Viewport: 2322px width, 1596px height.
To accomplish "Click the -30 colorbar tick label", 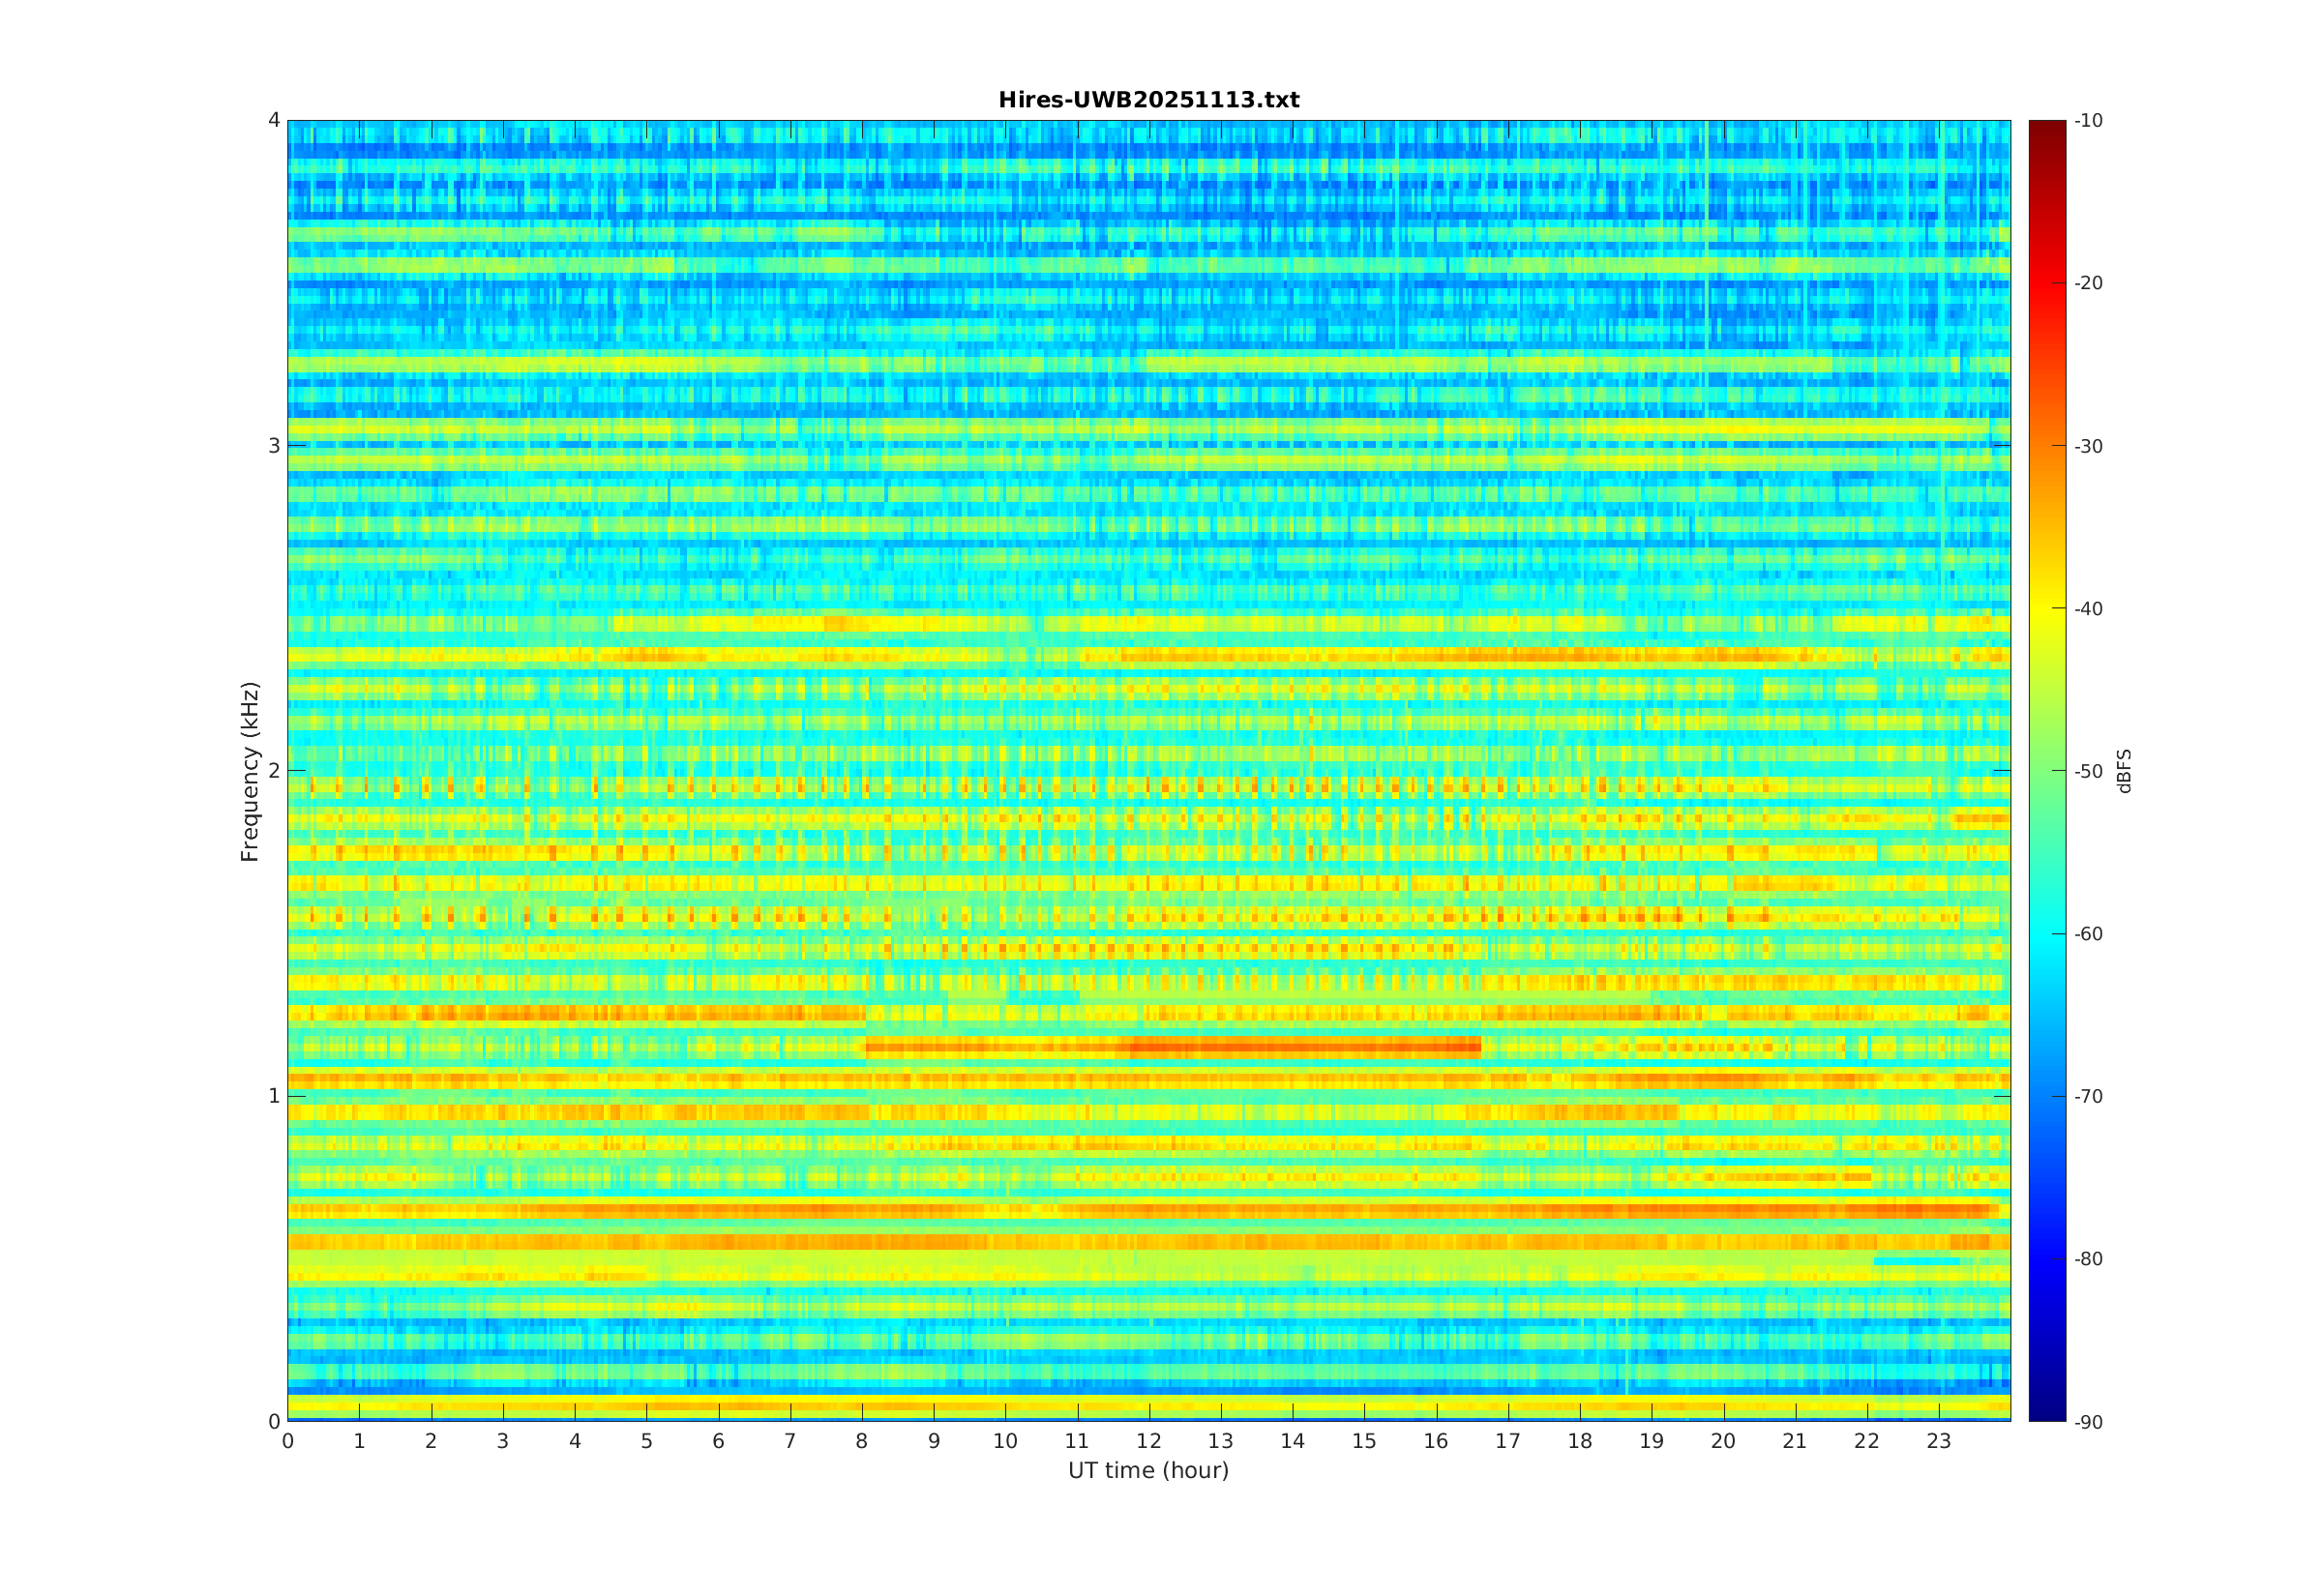I will (x=2088, y=446).
